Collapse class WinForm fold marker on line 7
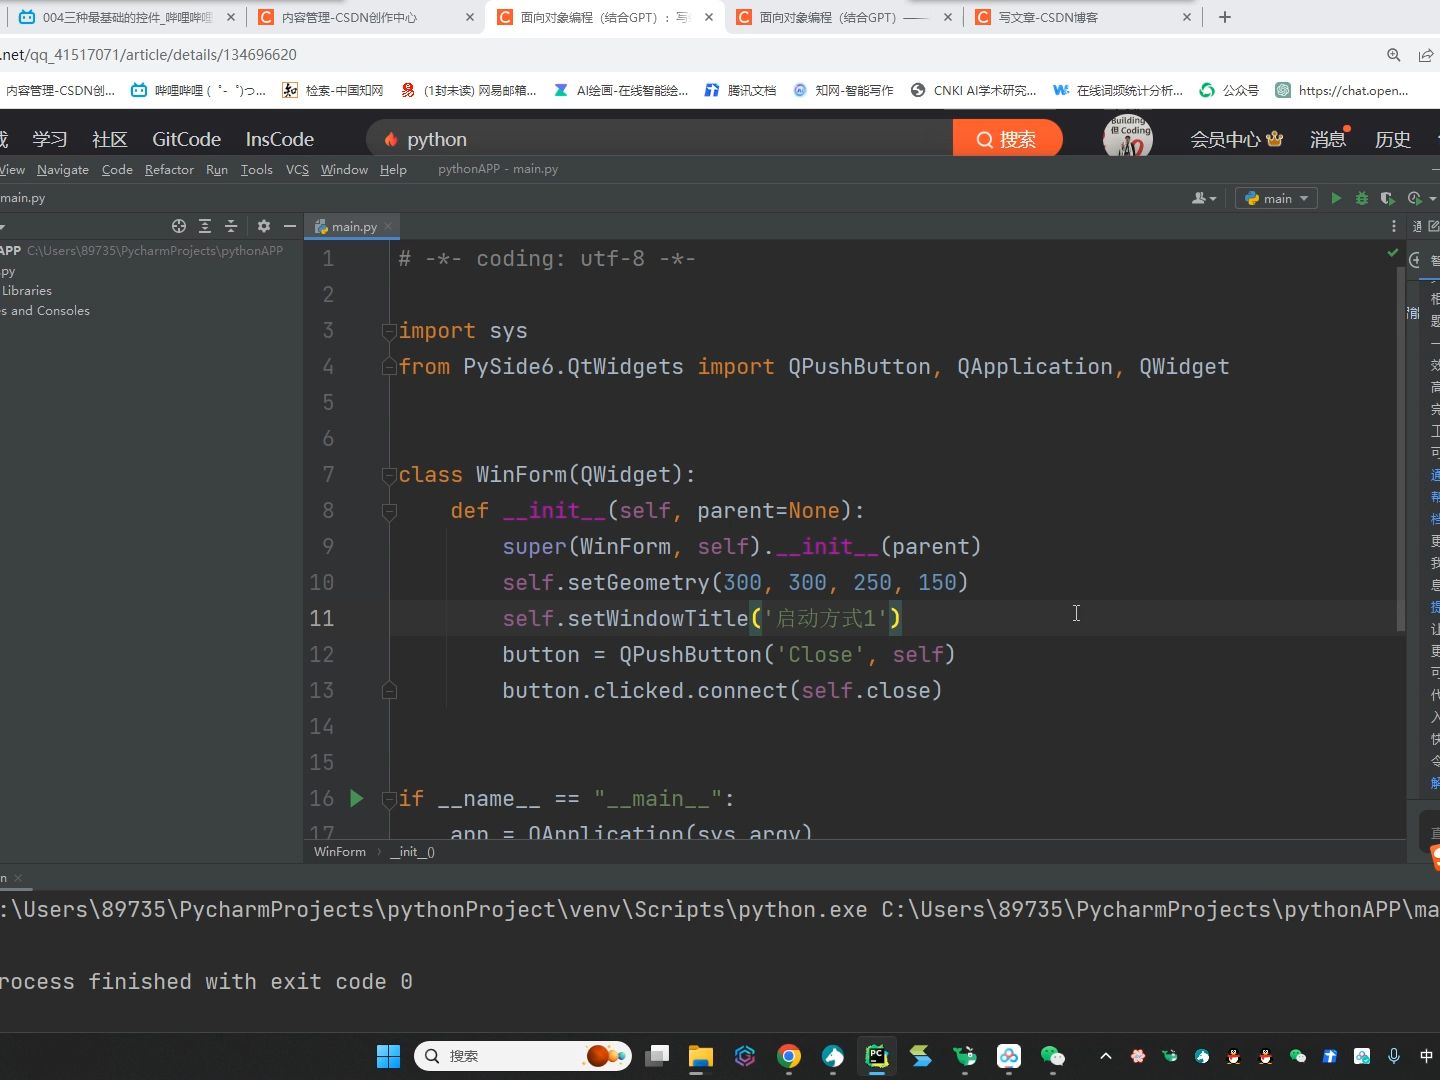The height and width of the screenshot is (1080, 1440). point(389,475)
